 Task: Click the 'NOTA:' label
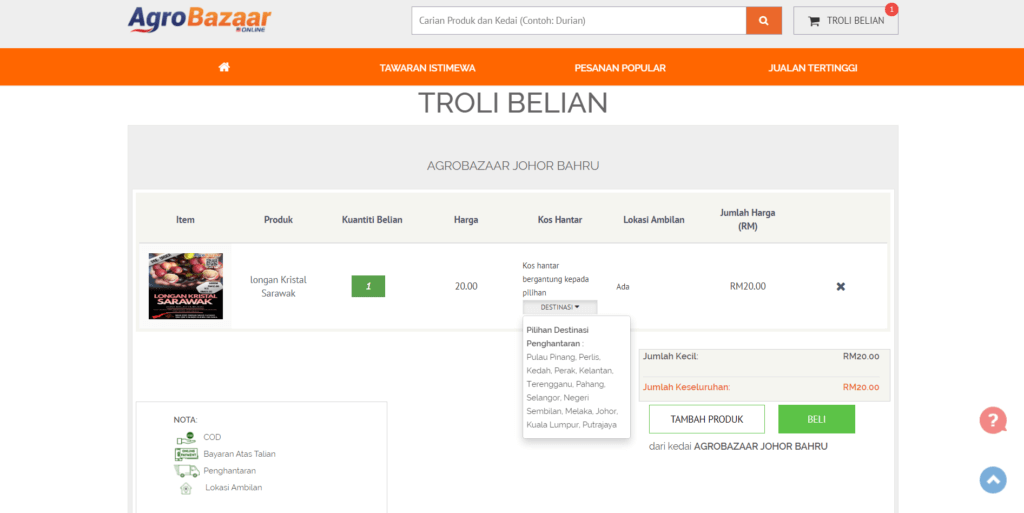click(185, 420)
